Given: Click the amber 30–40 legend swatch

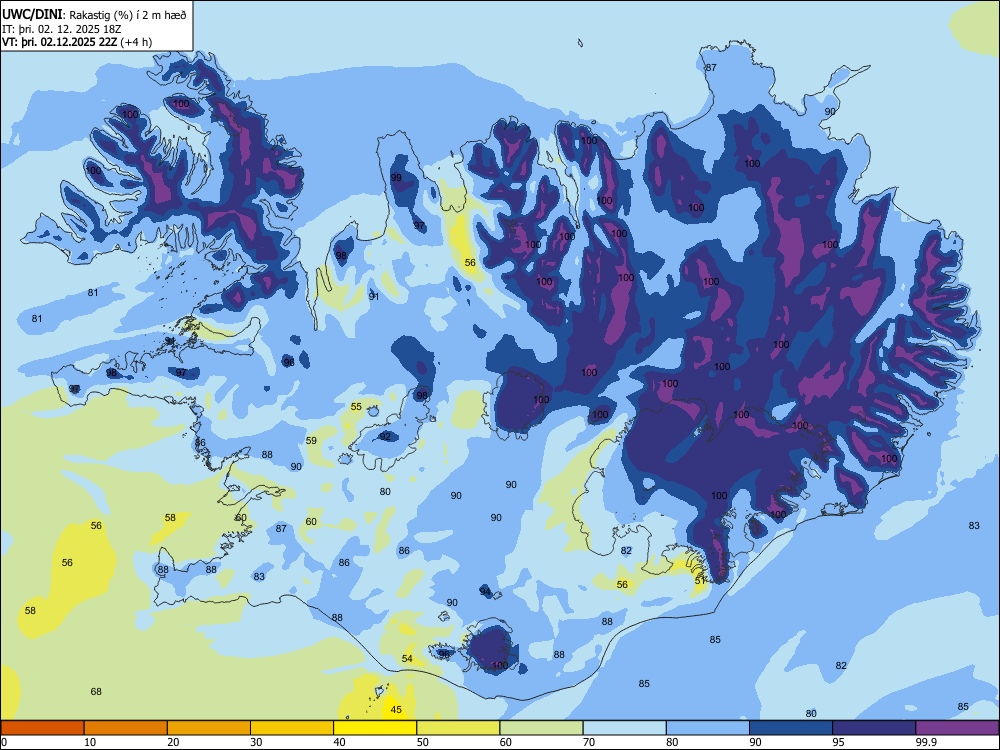Looking at the screenshot, I should (292, 728).
